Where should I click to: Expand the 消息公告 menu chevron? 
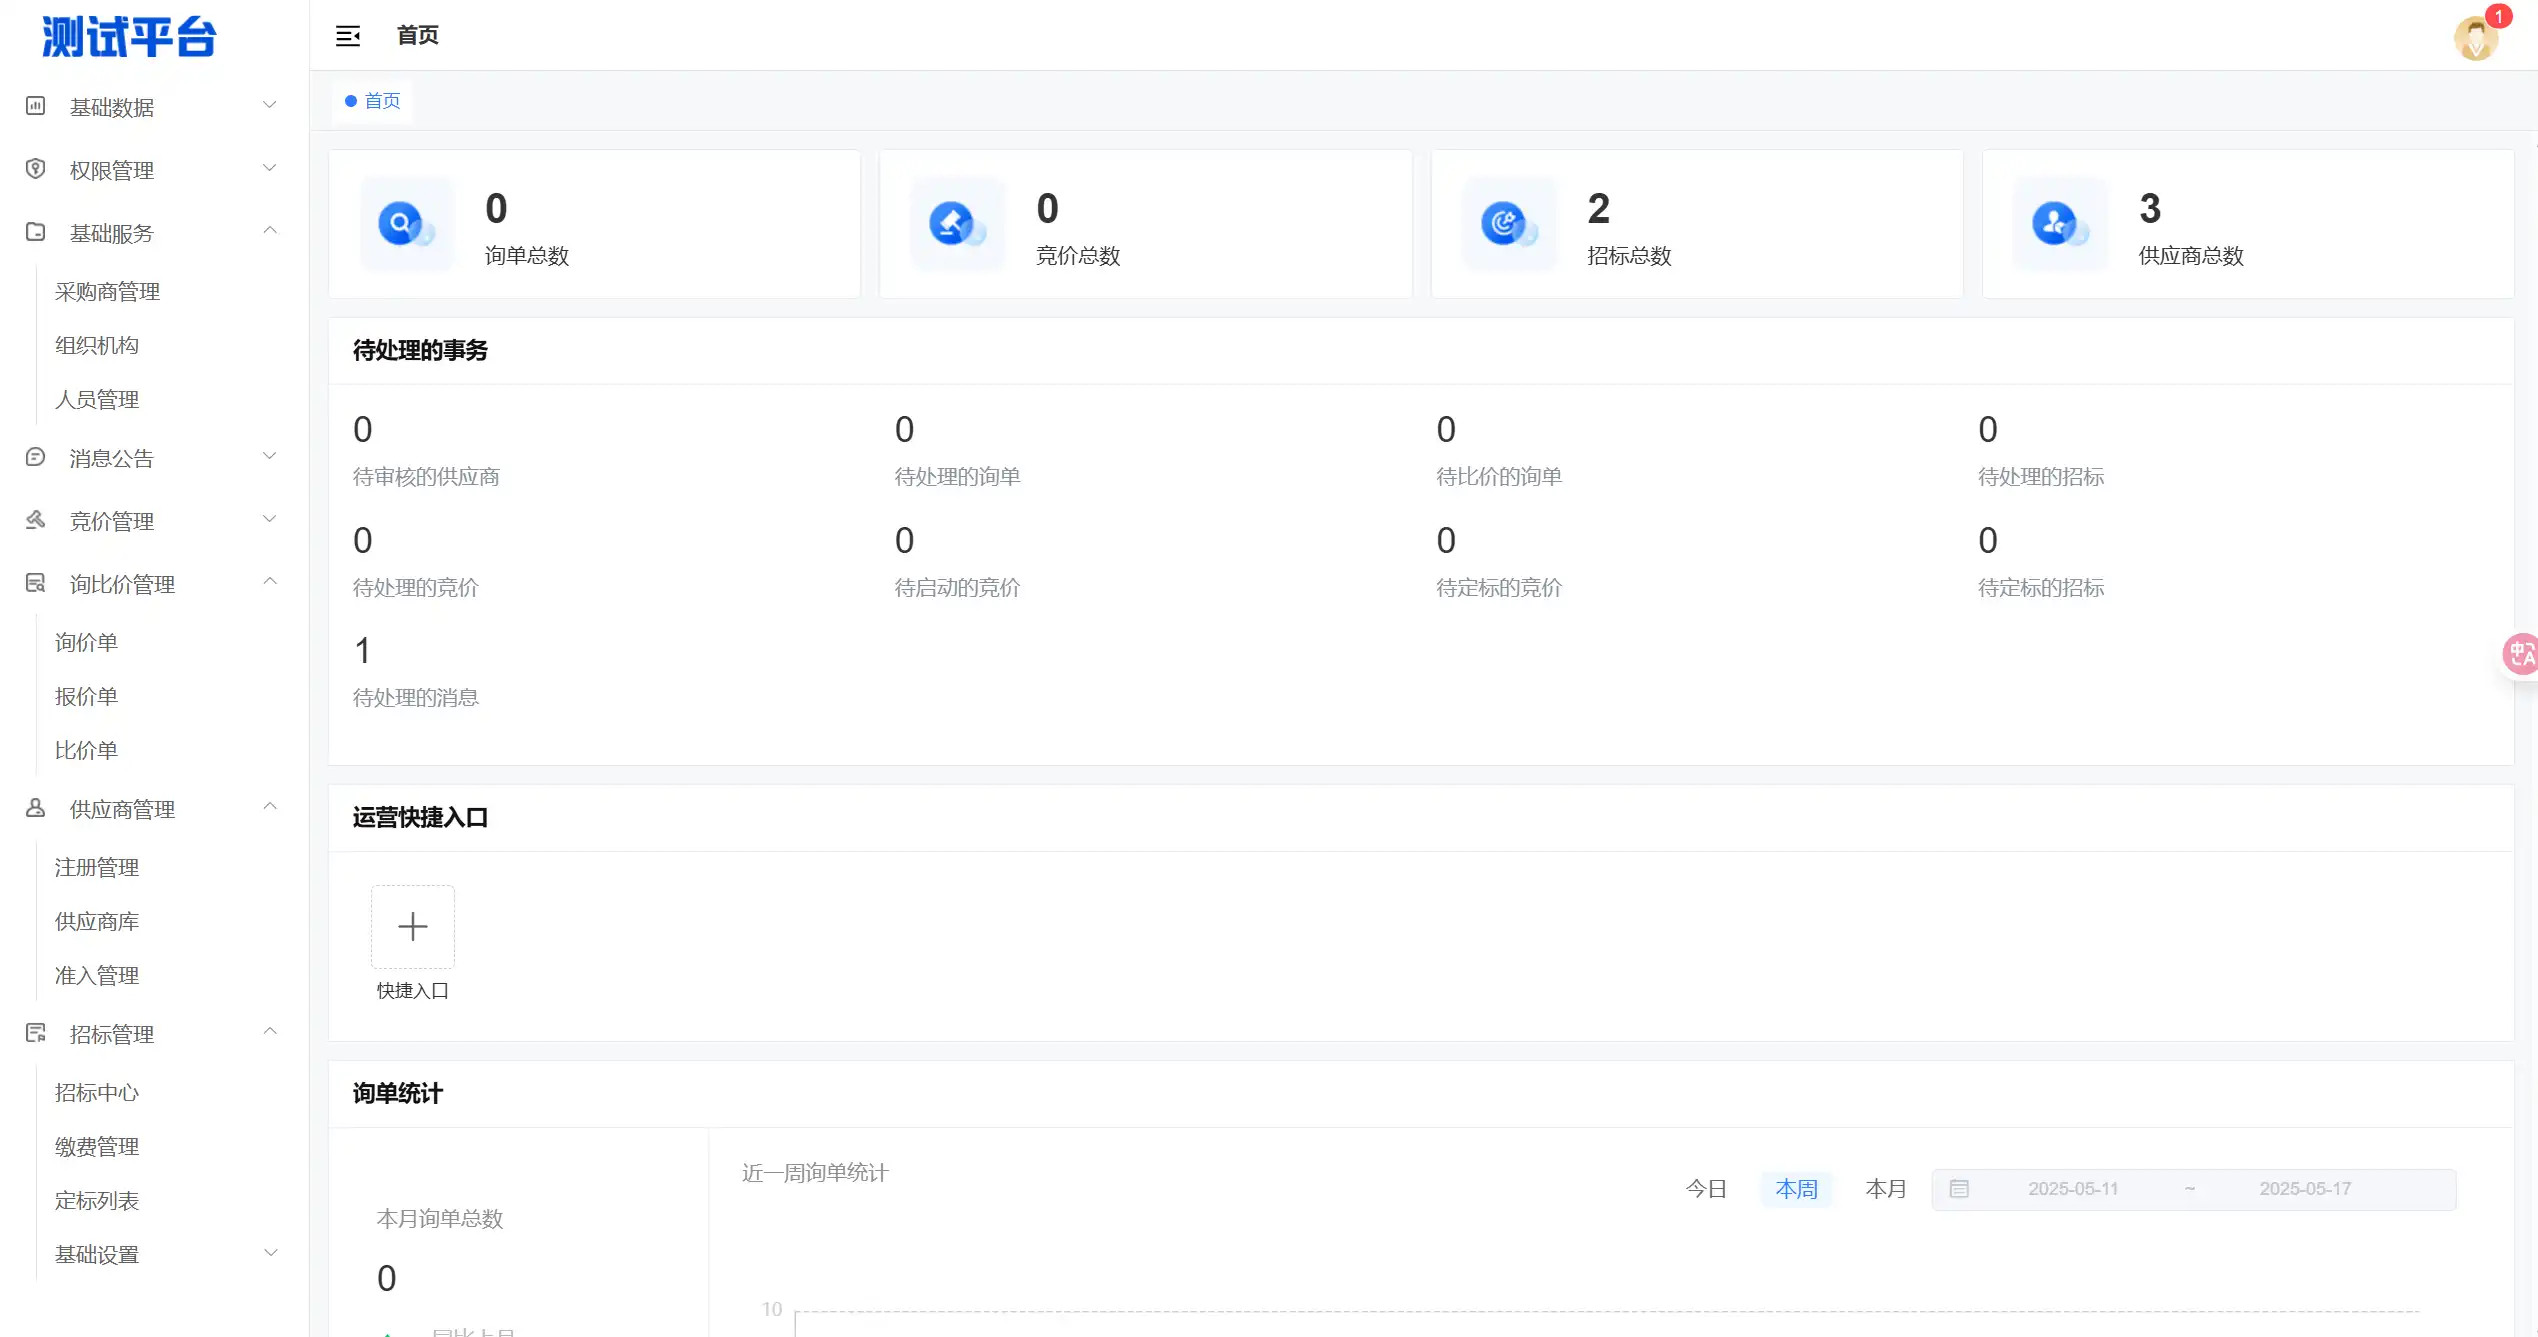coord(269,456)
